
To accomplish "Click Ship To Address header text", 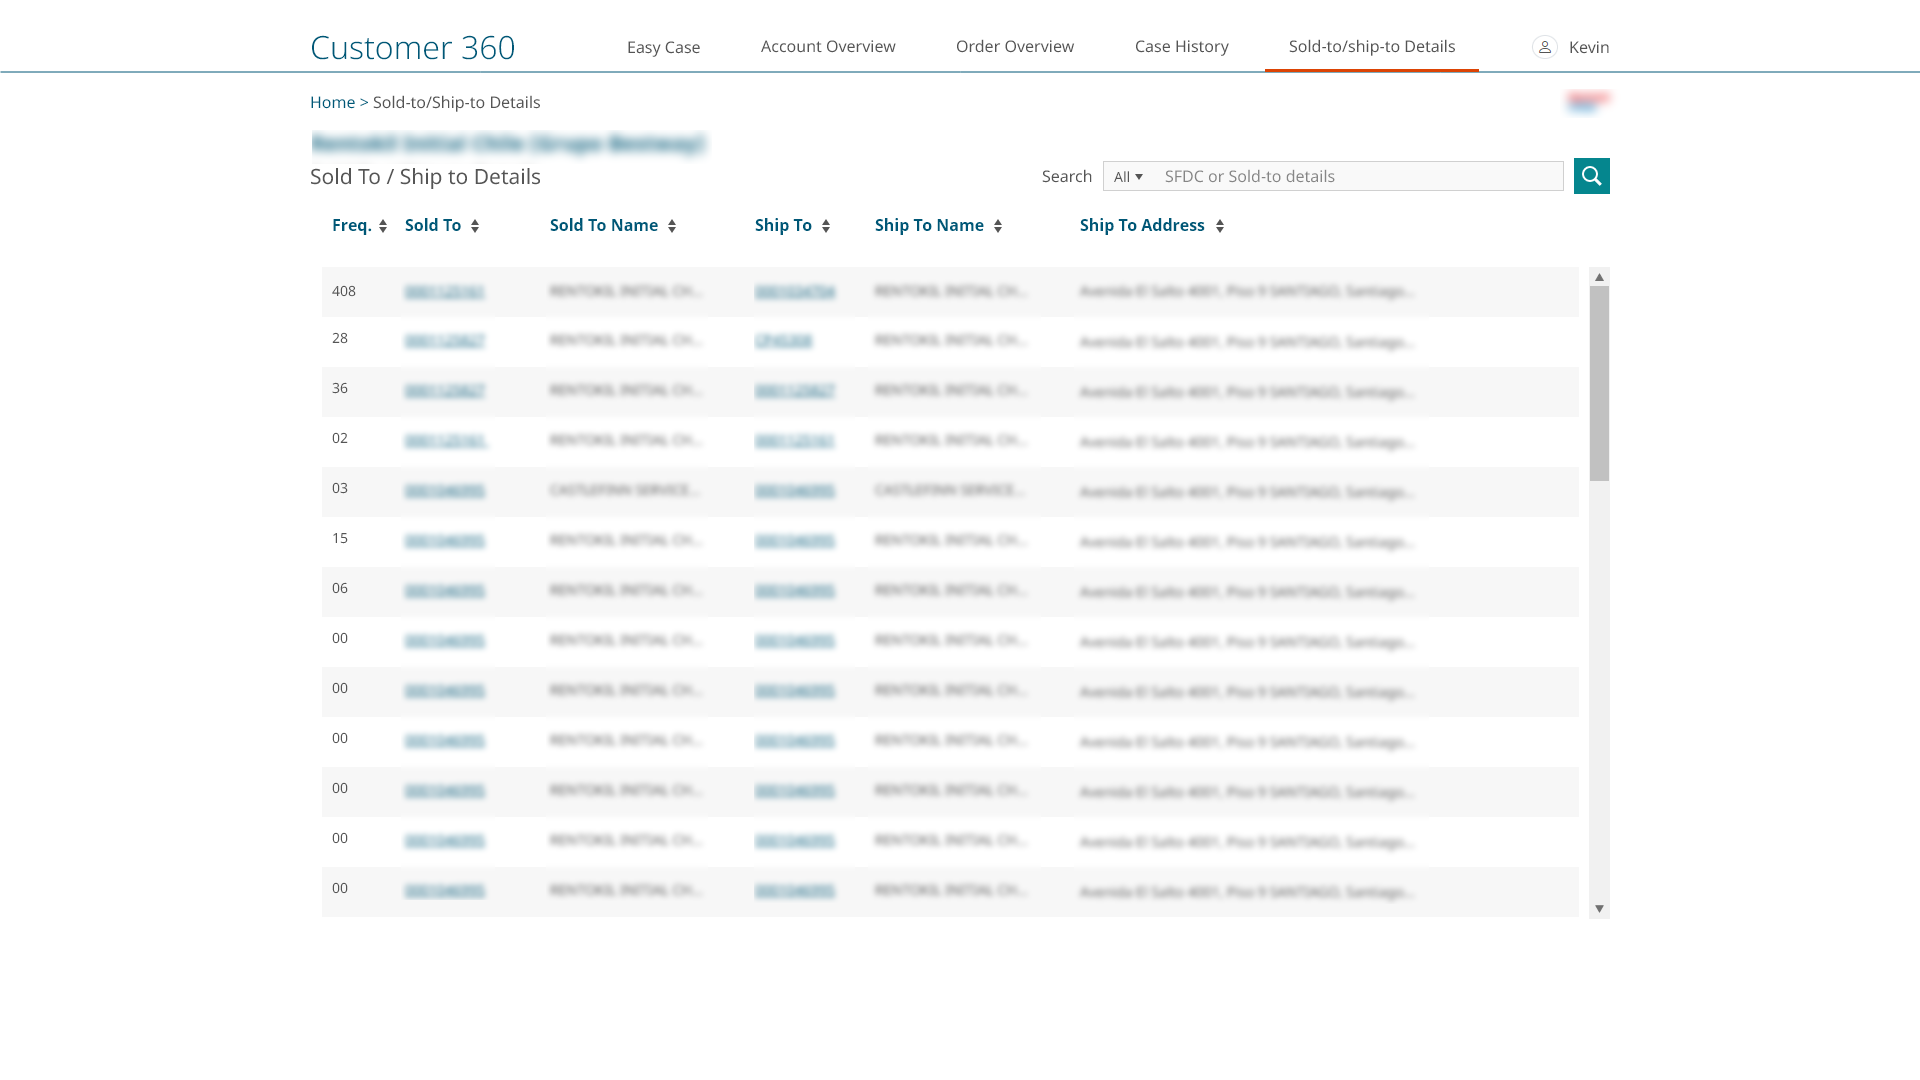I will pos(1142,225).
